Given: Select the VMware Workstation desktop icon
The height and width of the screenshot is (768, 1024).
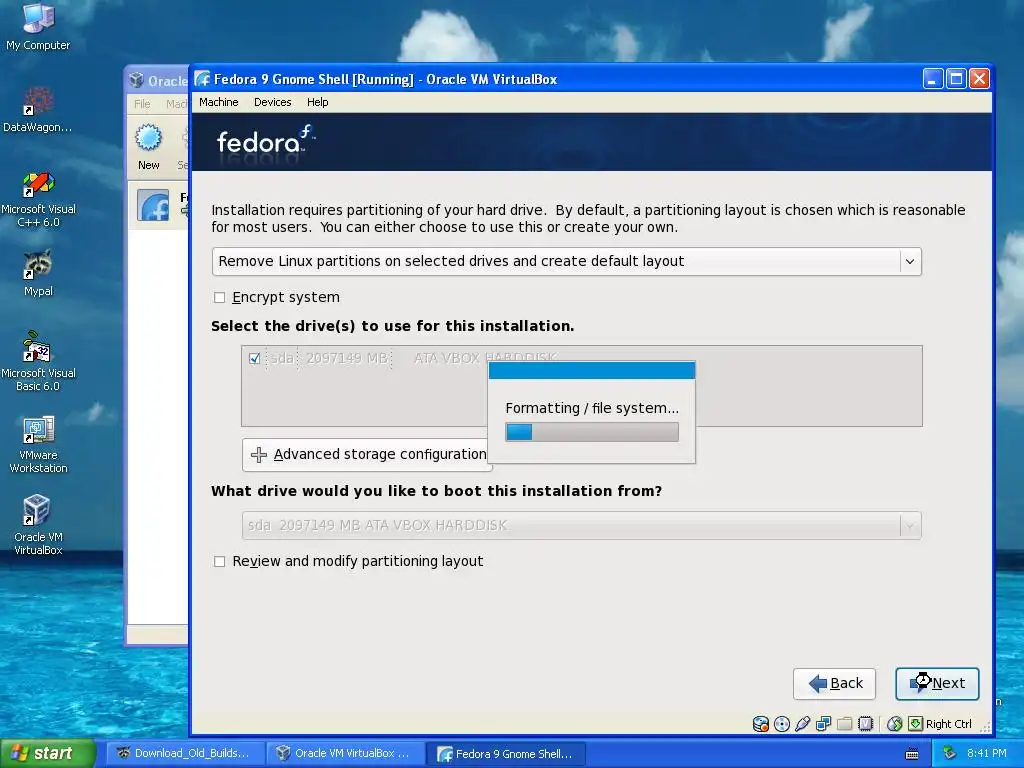Looking at the screenshot, I should (38, 444).
